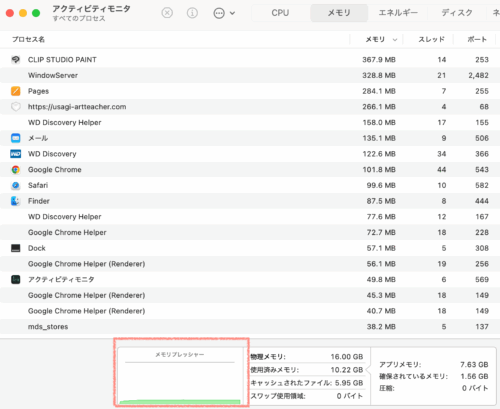Open the エネルギー tab
Viewport: 500px width, 409px height.
pos(398,13)
